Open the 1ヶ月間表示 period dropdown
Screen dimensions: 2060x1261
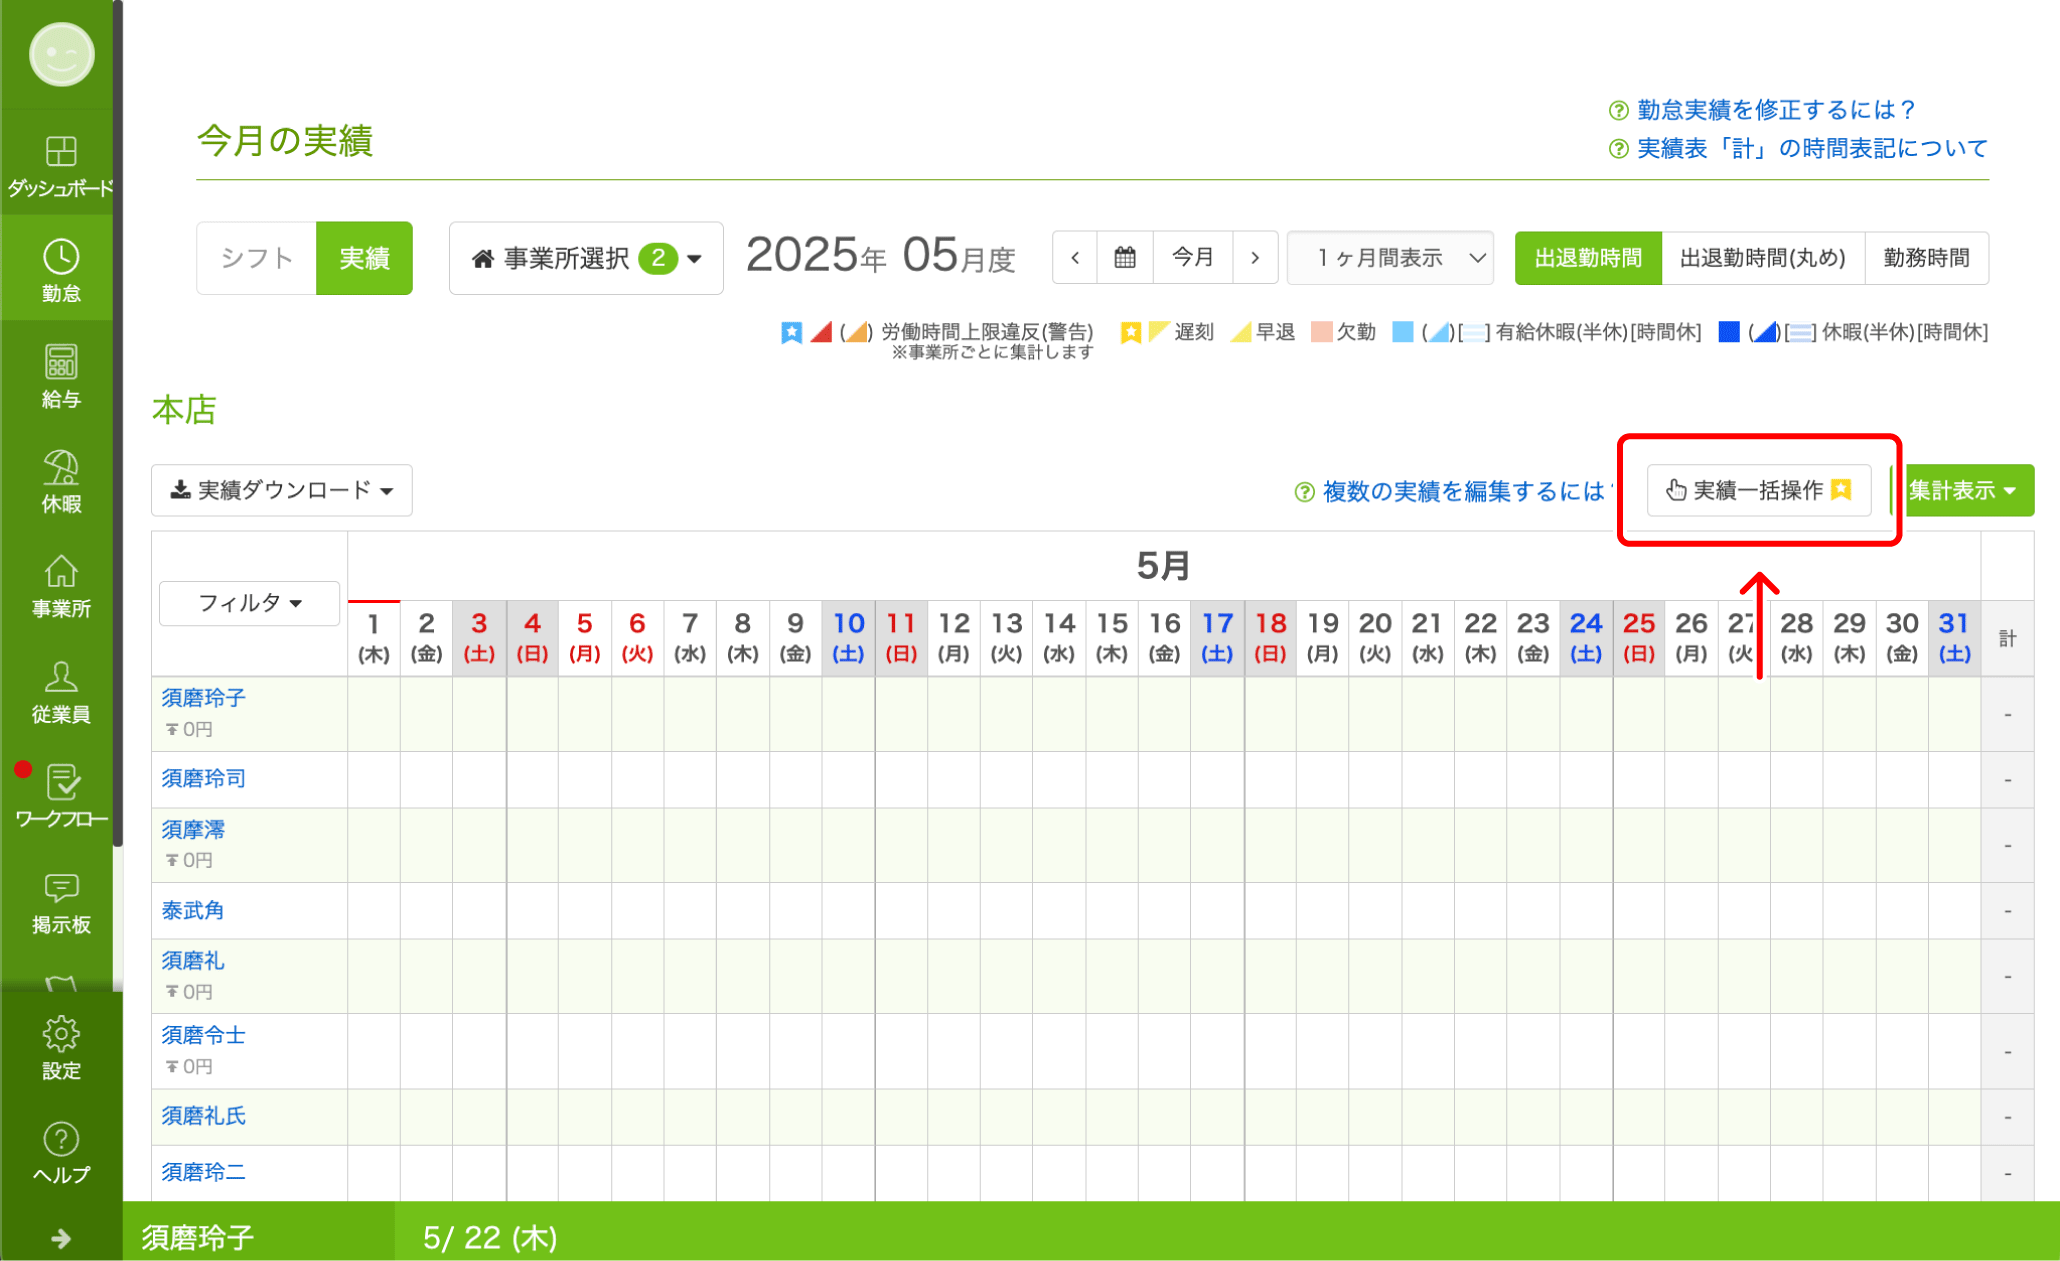coord(1390,258)
